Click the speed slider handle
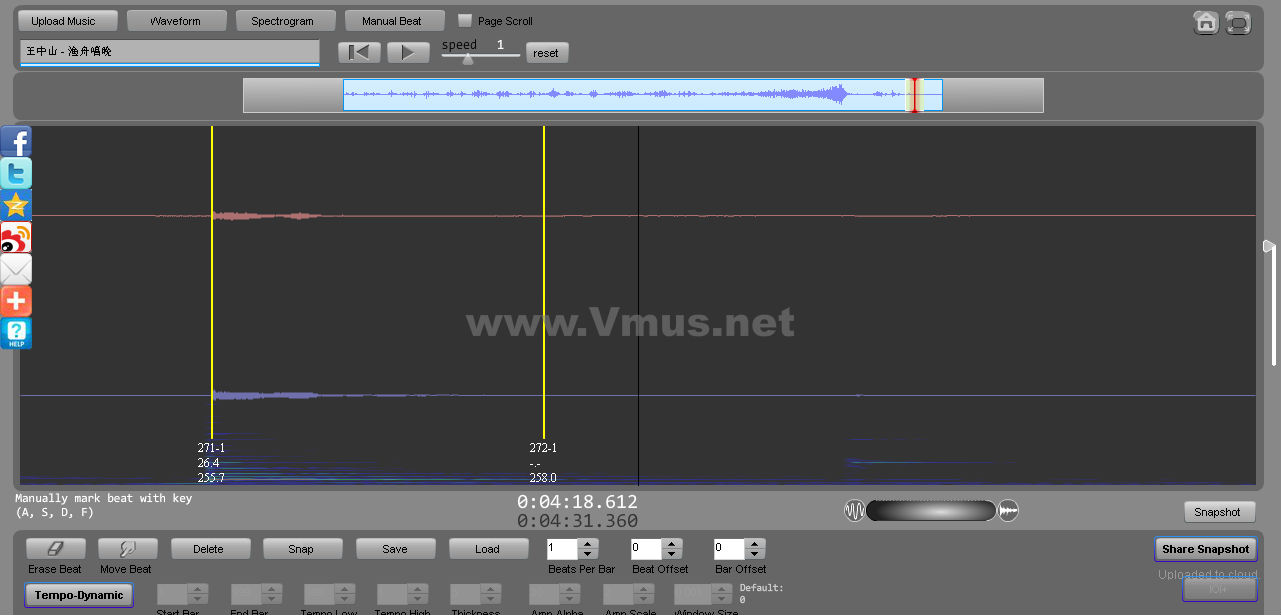Screen dimensions: 1281x615 [467, 59]
